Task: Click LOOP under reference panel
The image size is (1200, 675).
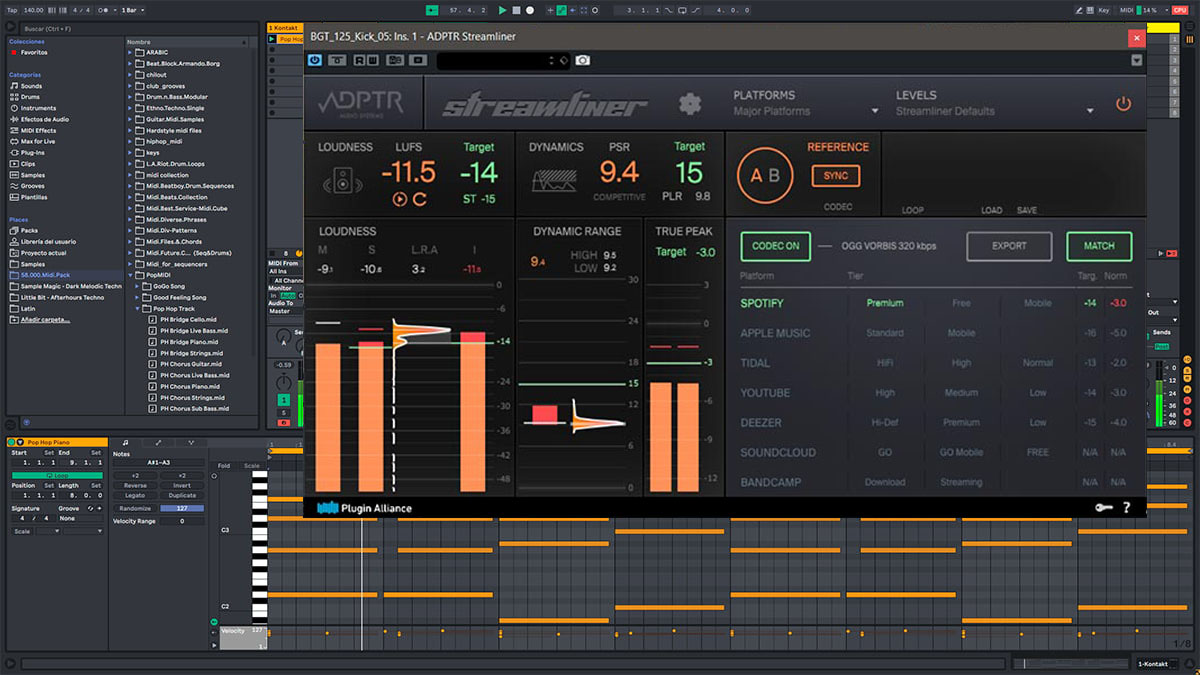Action: pos(913,210)
